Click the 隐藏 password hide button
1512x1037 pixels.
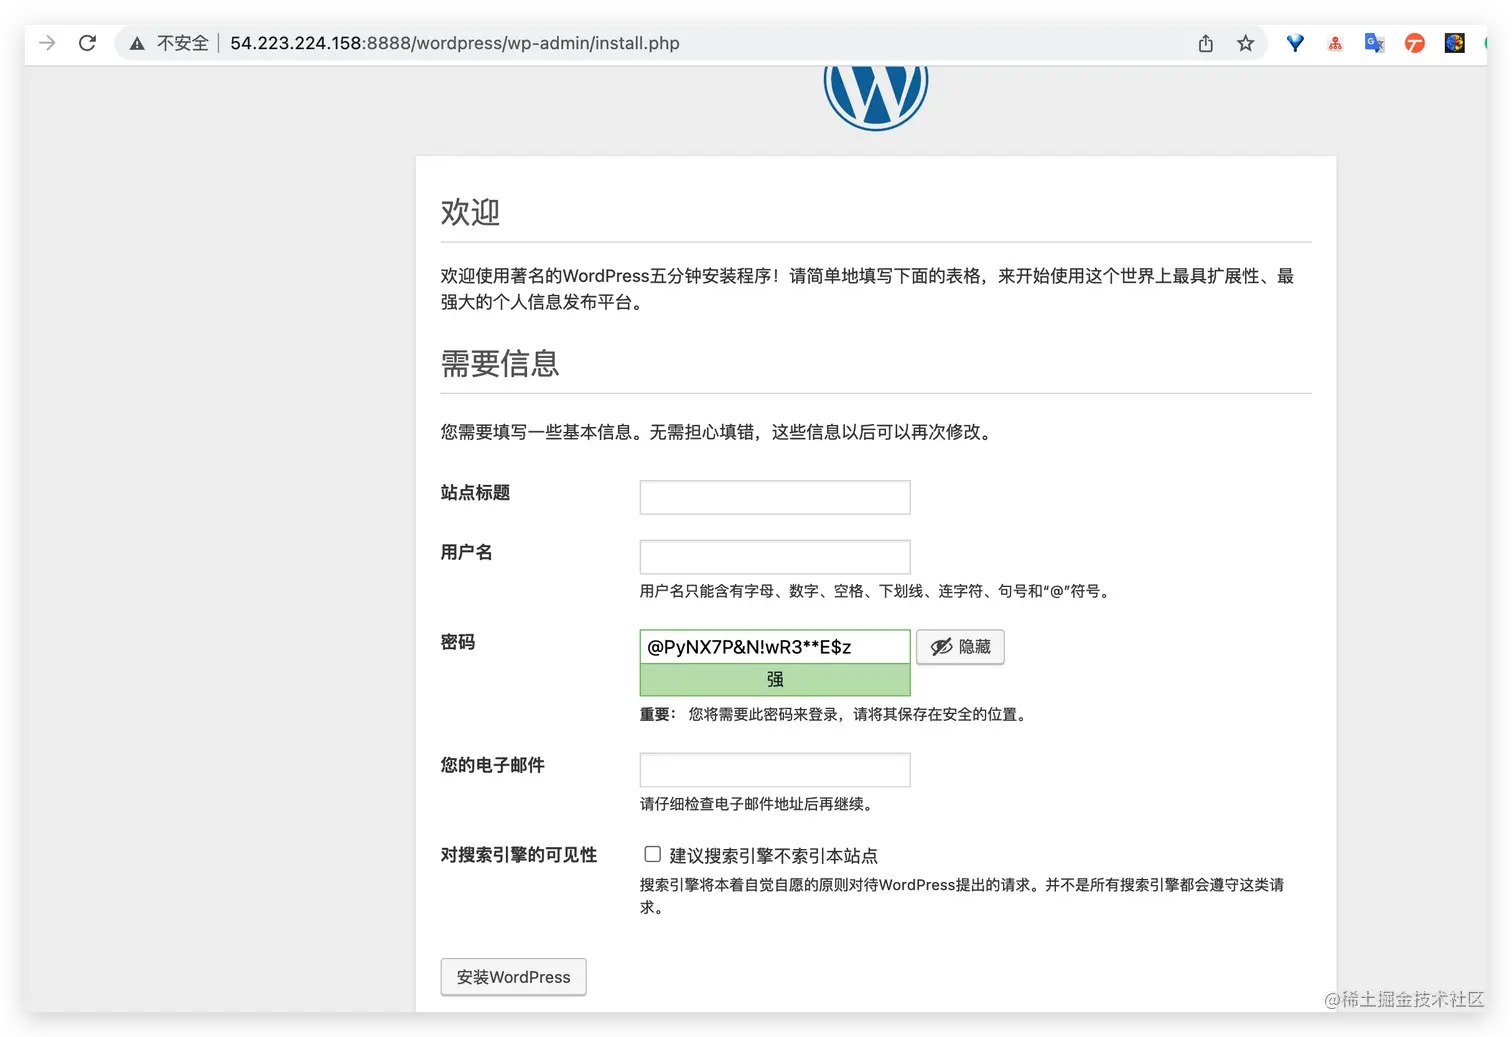coord(960,647)
